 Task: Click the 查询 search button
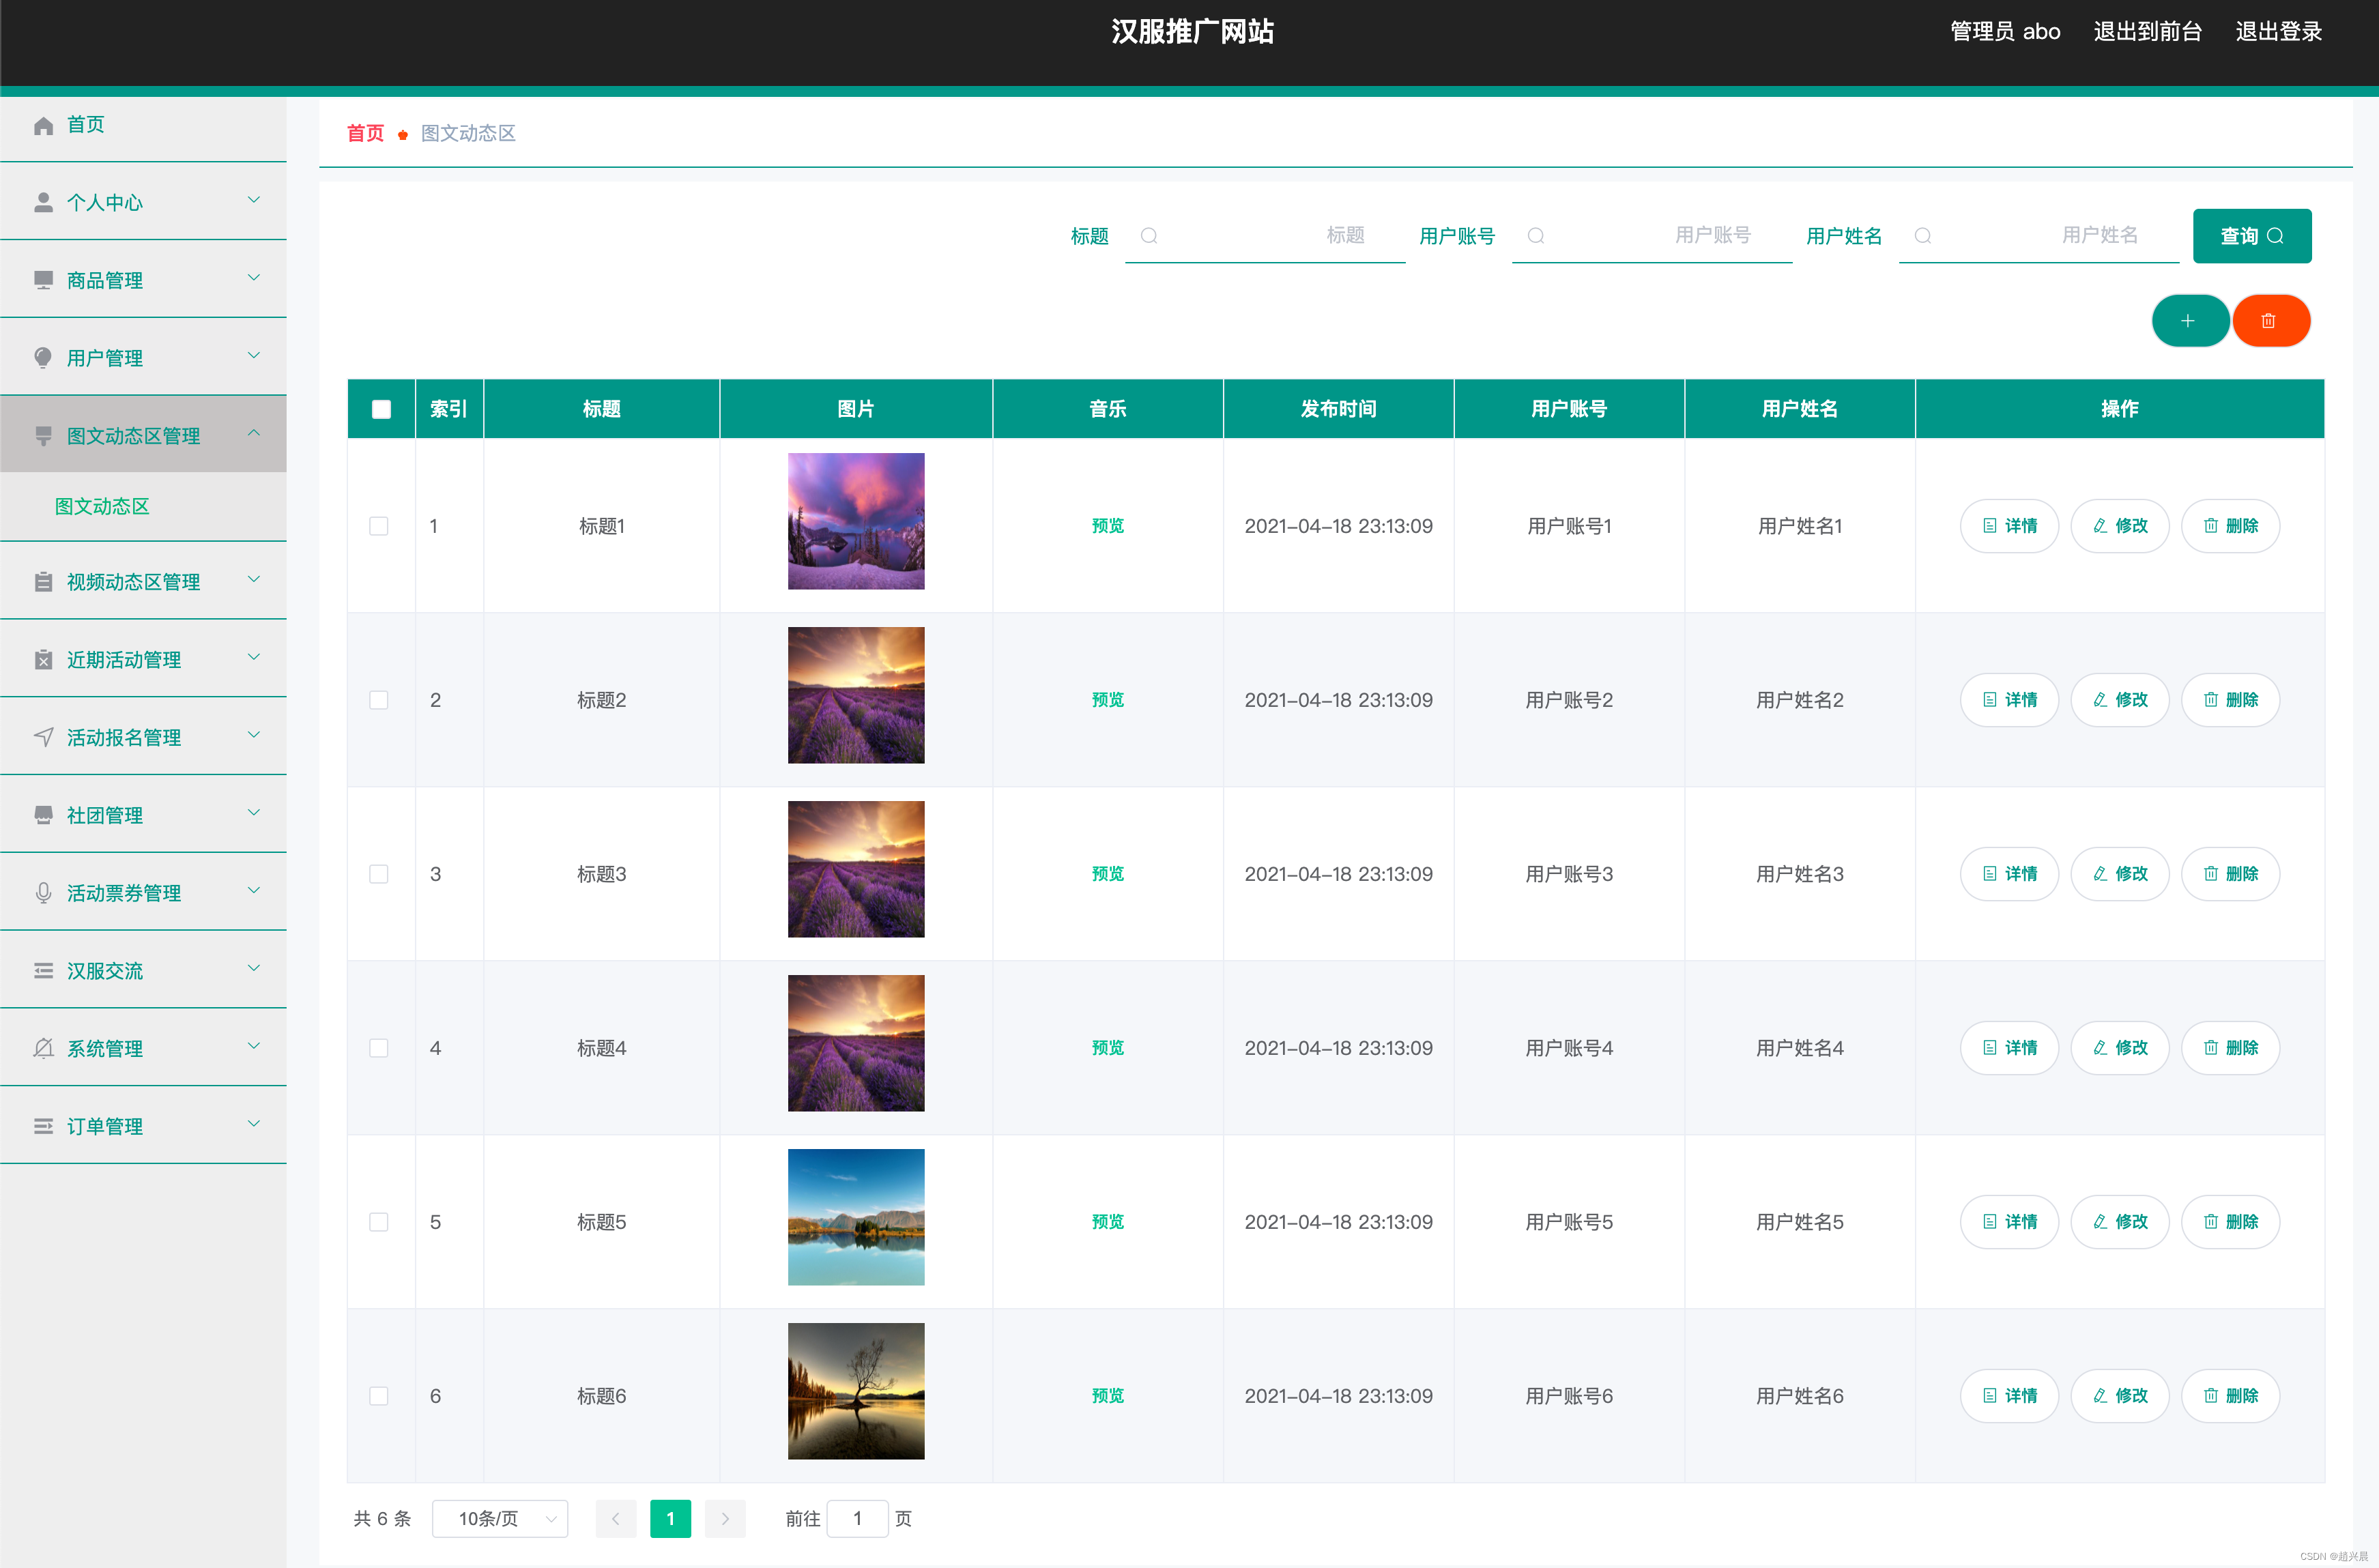point(2252,236)
